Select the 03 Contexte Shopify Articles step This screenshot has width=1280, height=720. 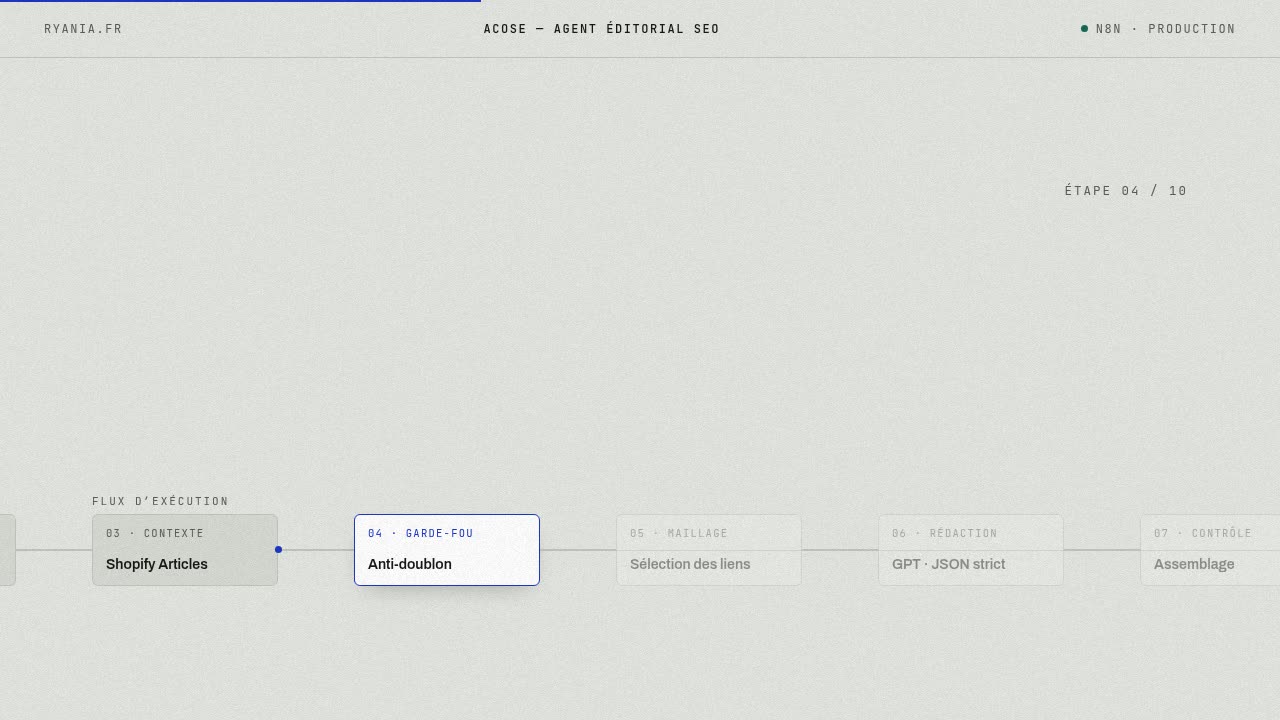185,550
